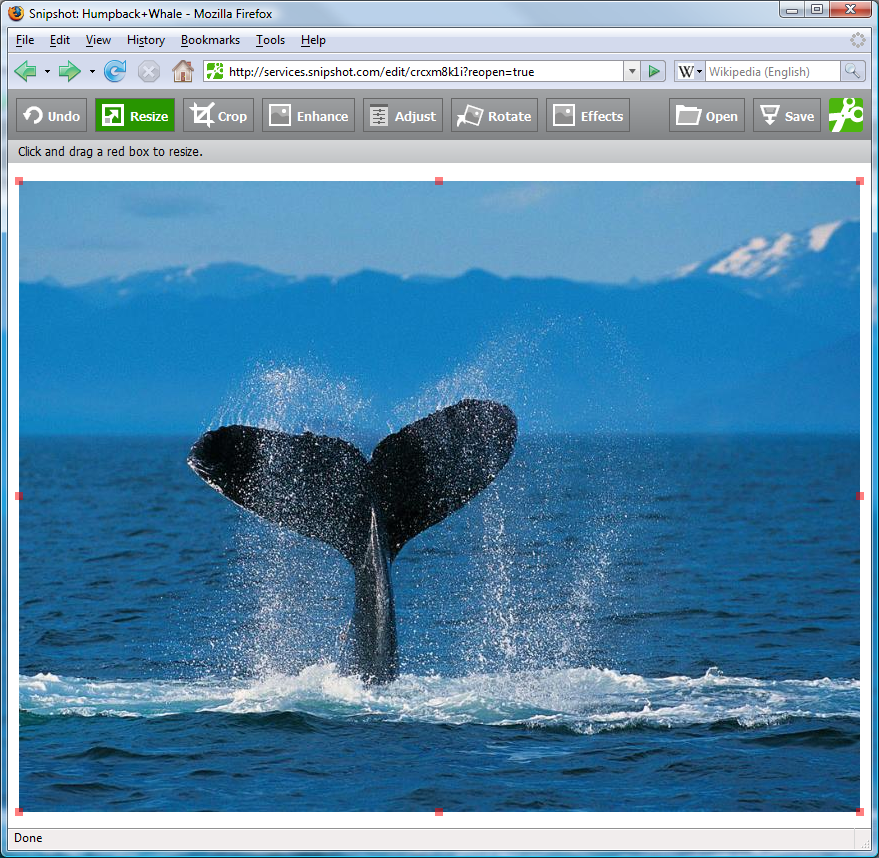This screenshot has height=858, width=879.
Task: Click the Undo tool button
Action: 52,116
